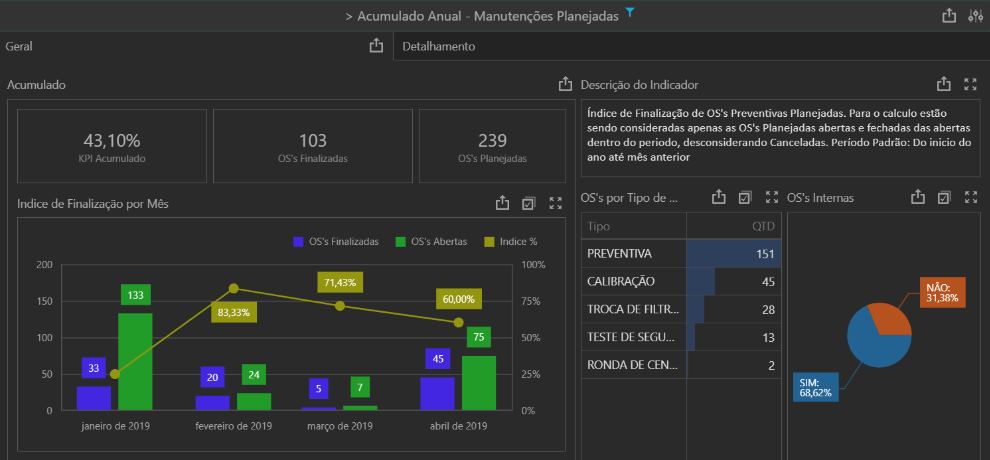
Task: Toggle multi-select on OS's Internas panel
Action: [x=943, y=197]
